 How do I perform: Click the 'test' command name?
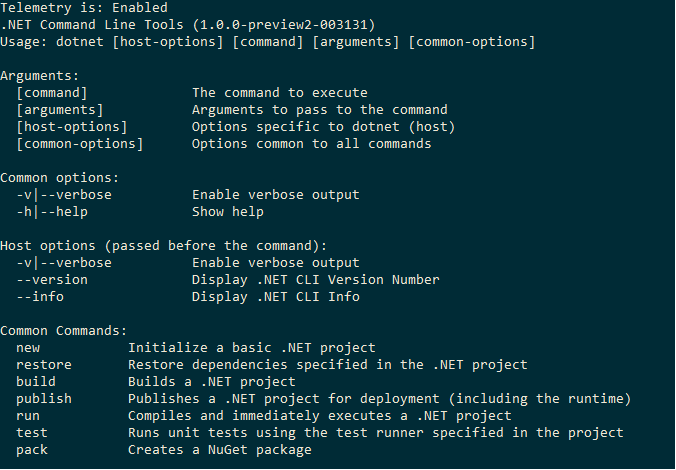[x=32, y=432]
